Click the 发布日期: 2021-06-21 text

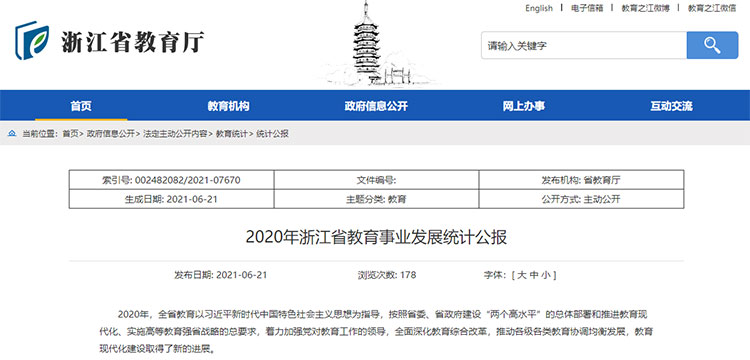[x=221, y=275]
